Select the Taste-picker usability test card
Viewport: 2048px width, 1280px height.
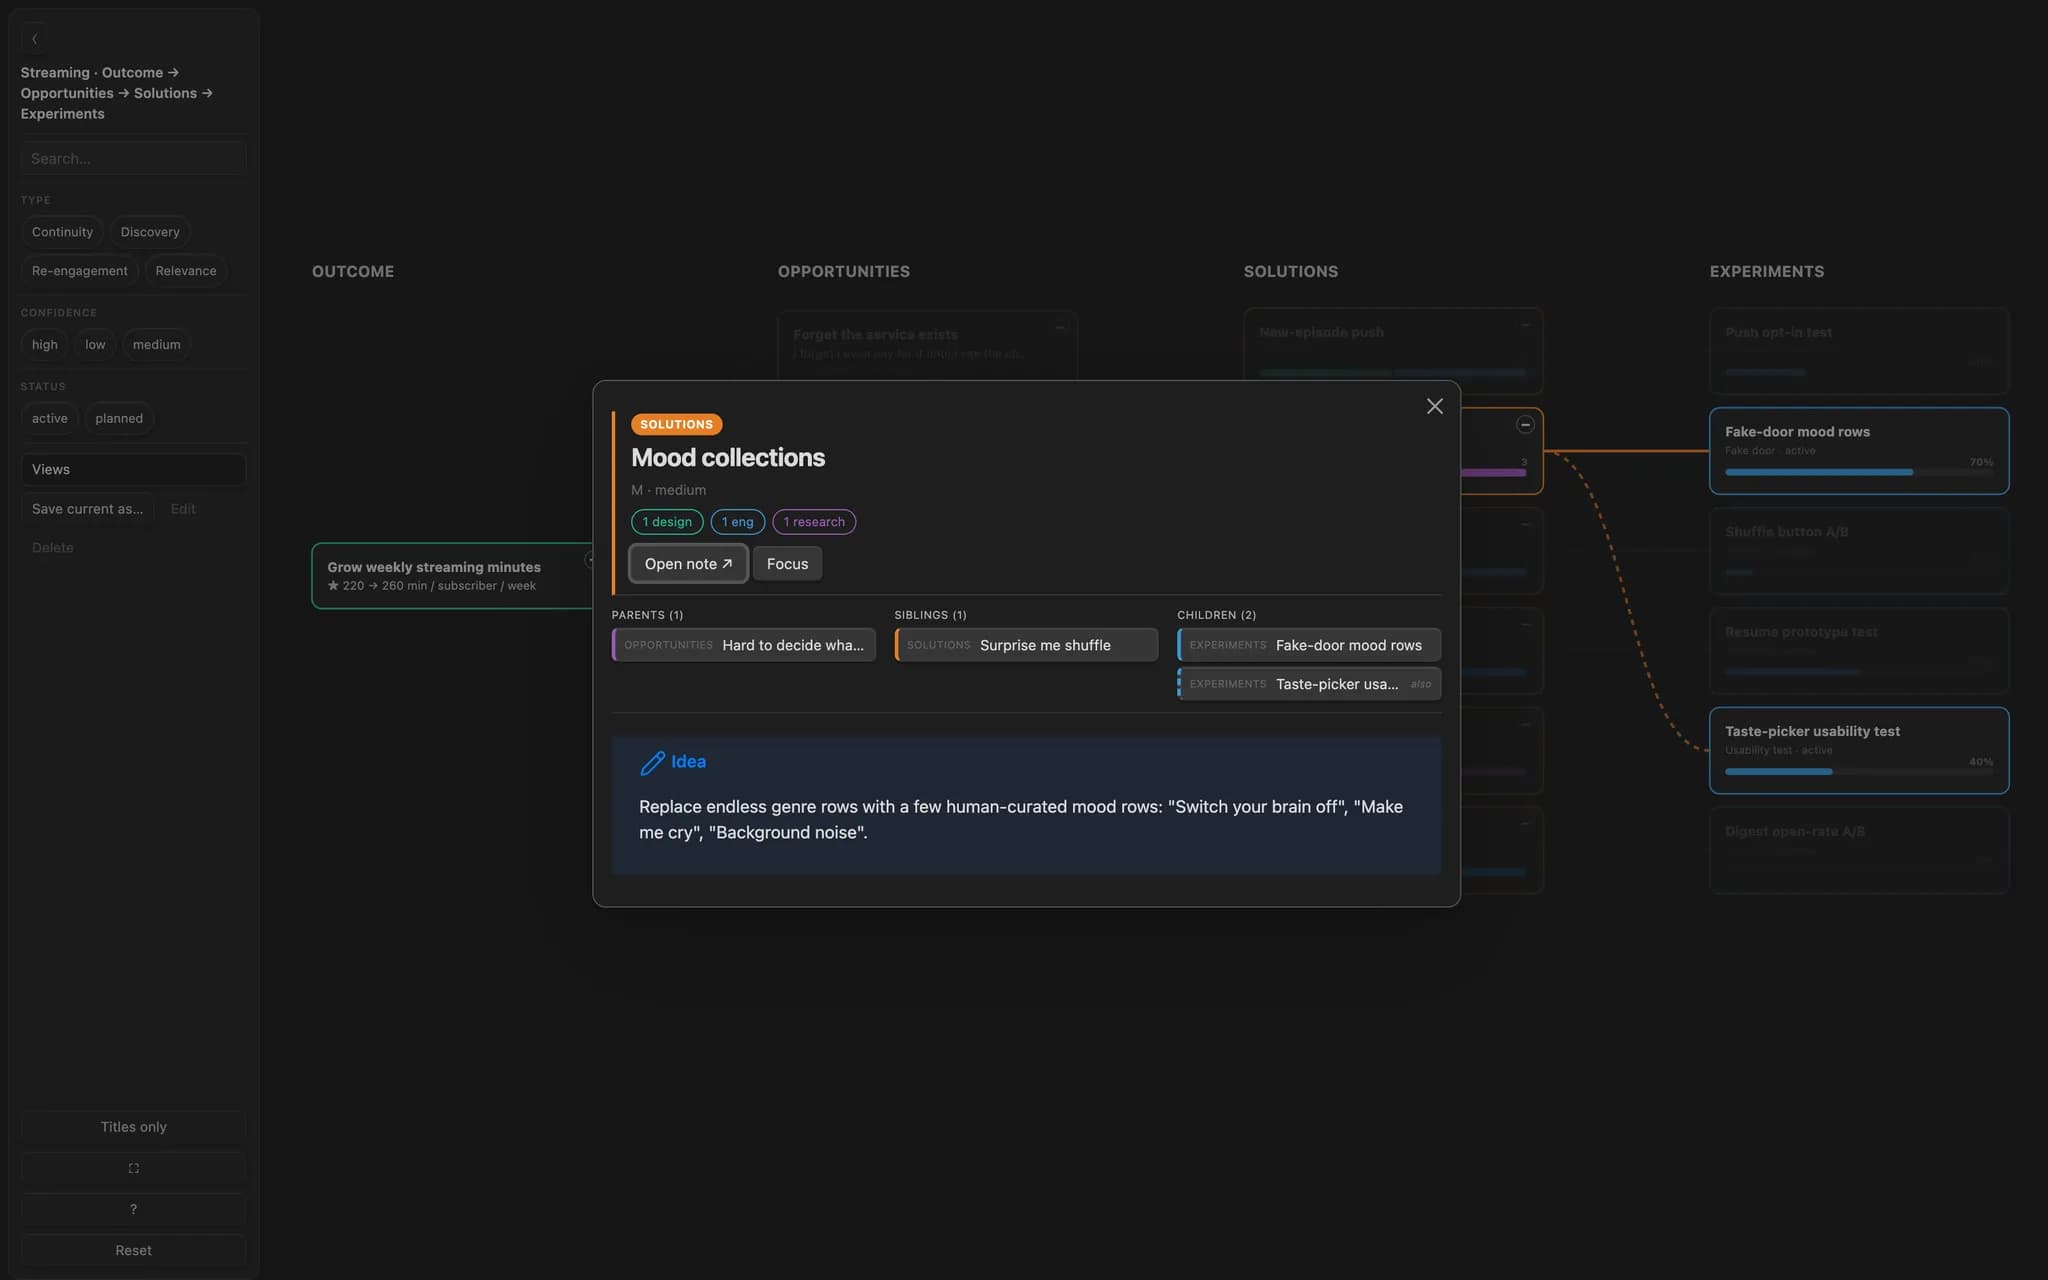[1859, 751]
